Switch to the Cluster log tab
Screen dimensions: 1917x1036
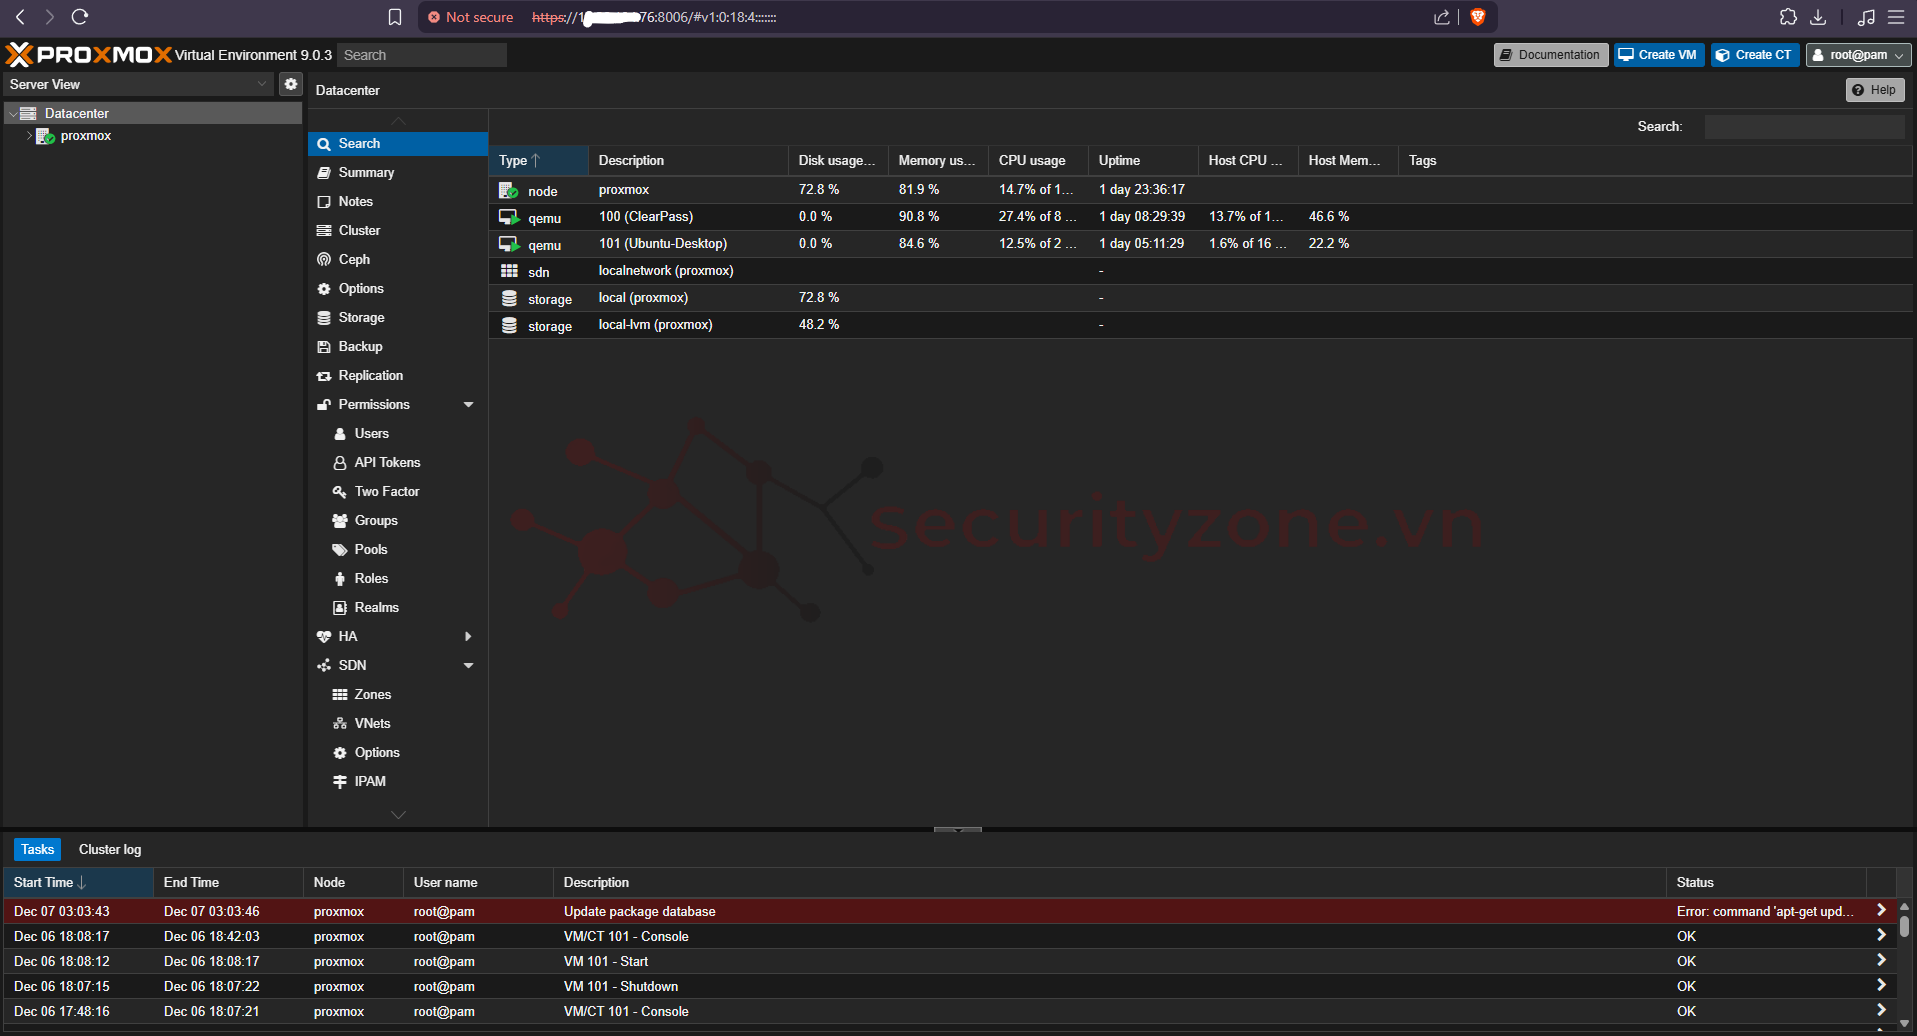(110, 849)
